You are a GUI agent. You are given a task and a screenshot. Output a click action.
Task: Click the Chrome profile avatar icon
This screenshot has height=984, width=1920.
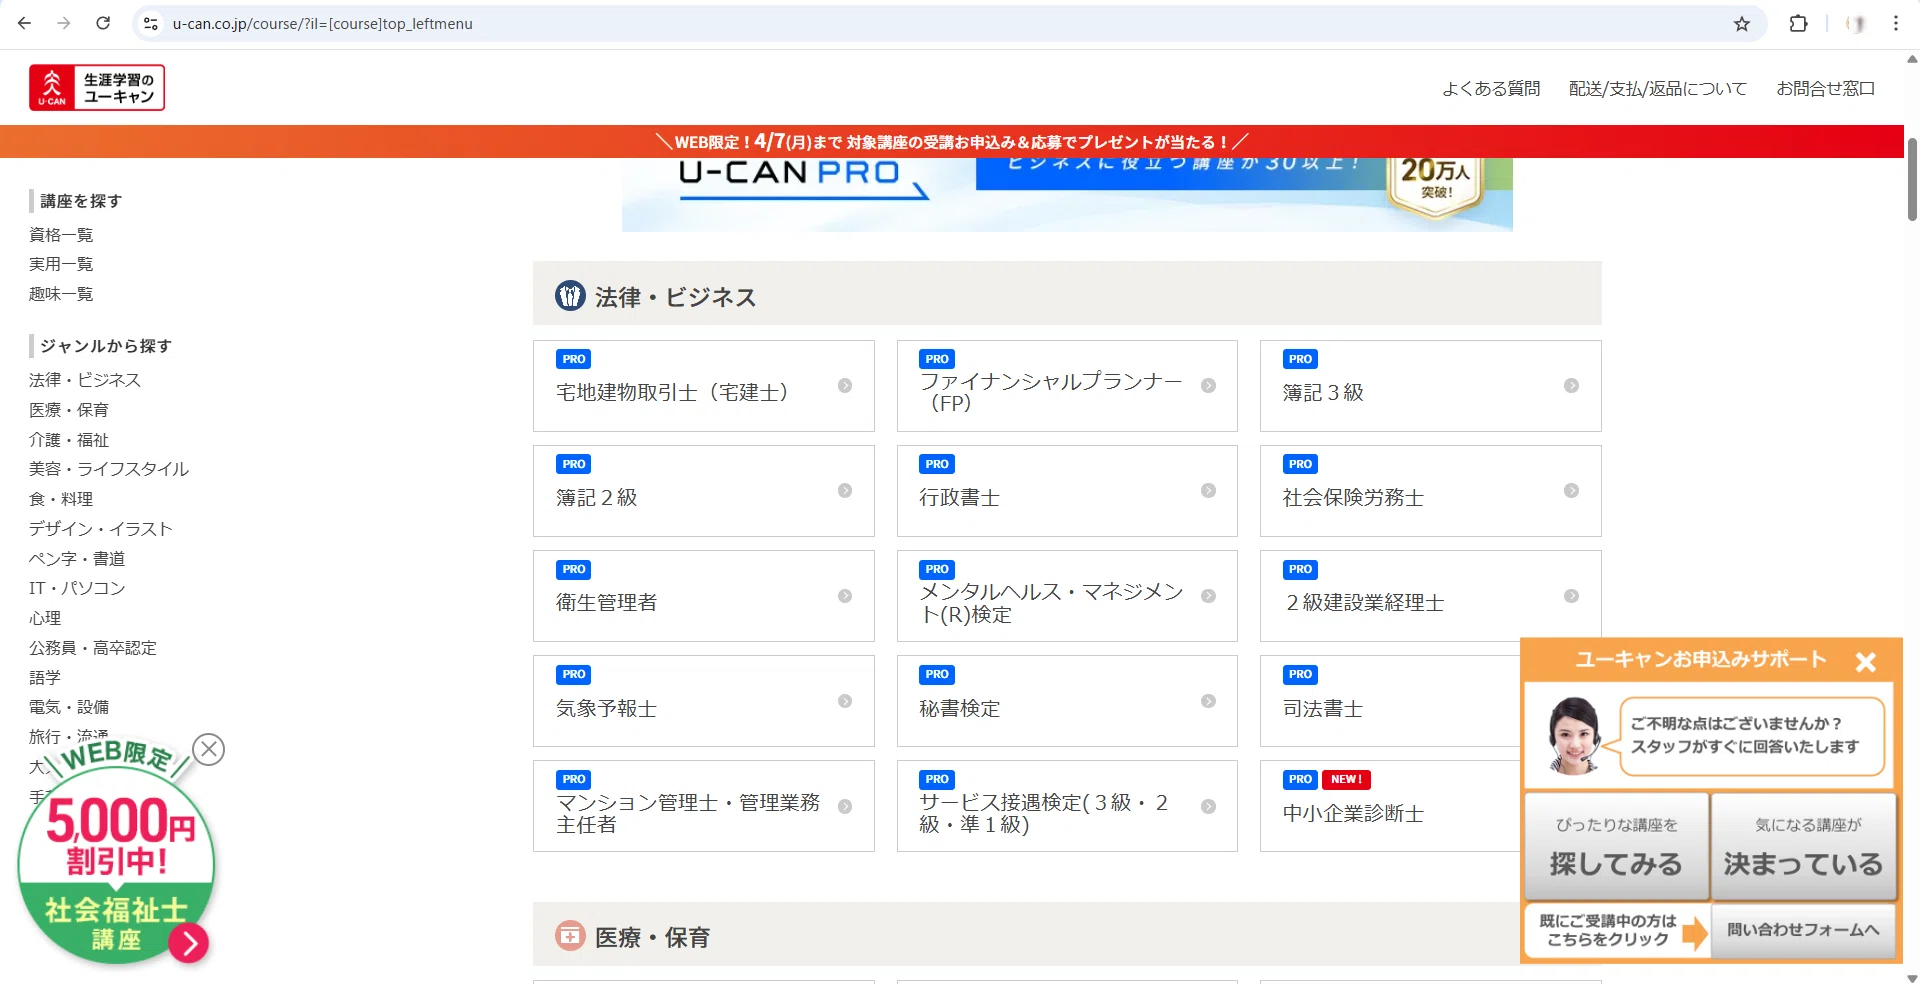click(x=1856, y=23)
